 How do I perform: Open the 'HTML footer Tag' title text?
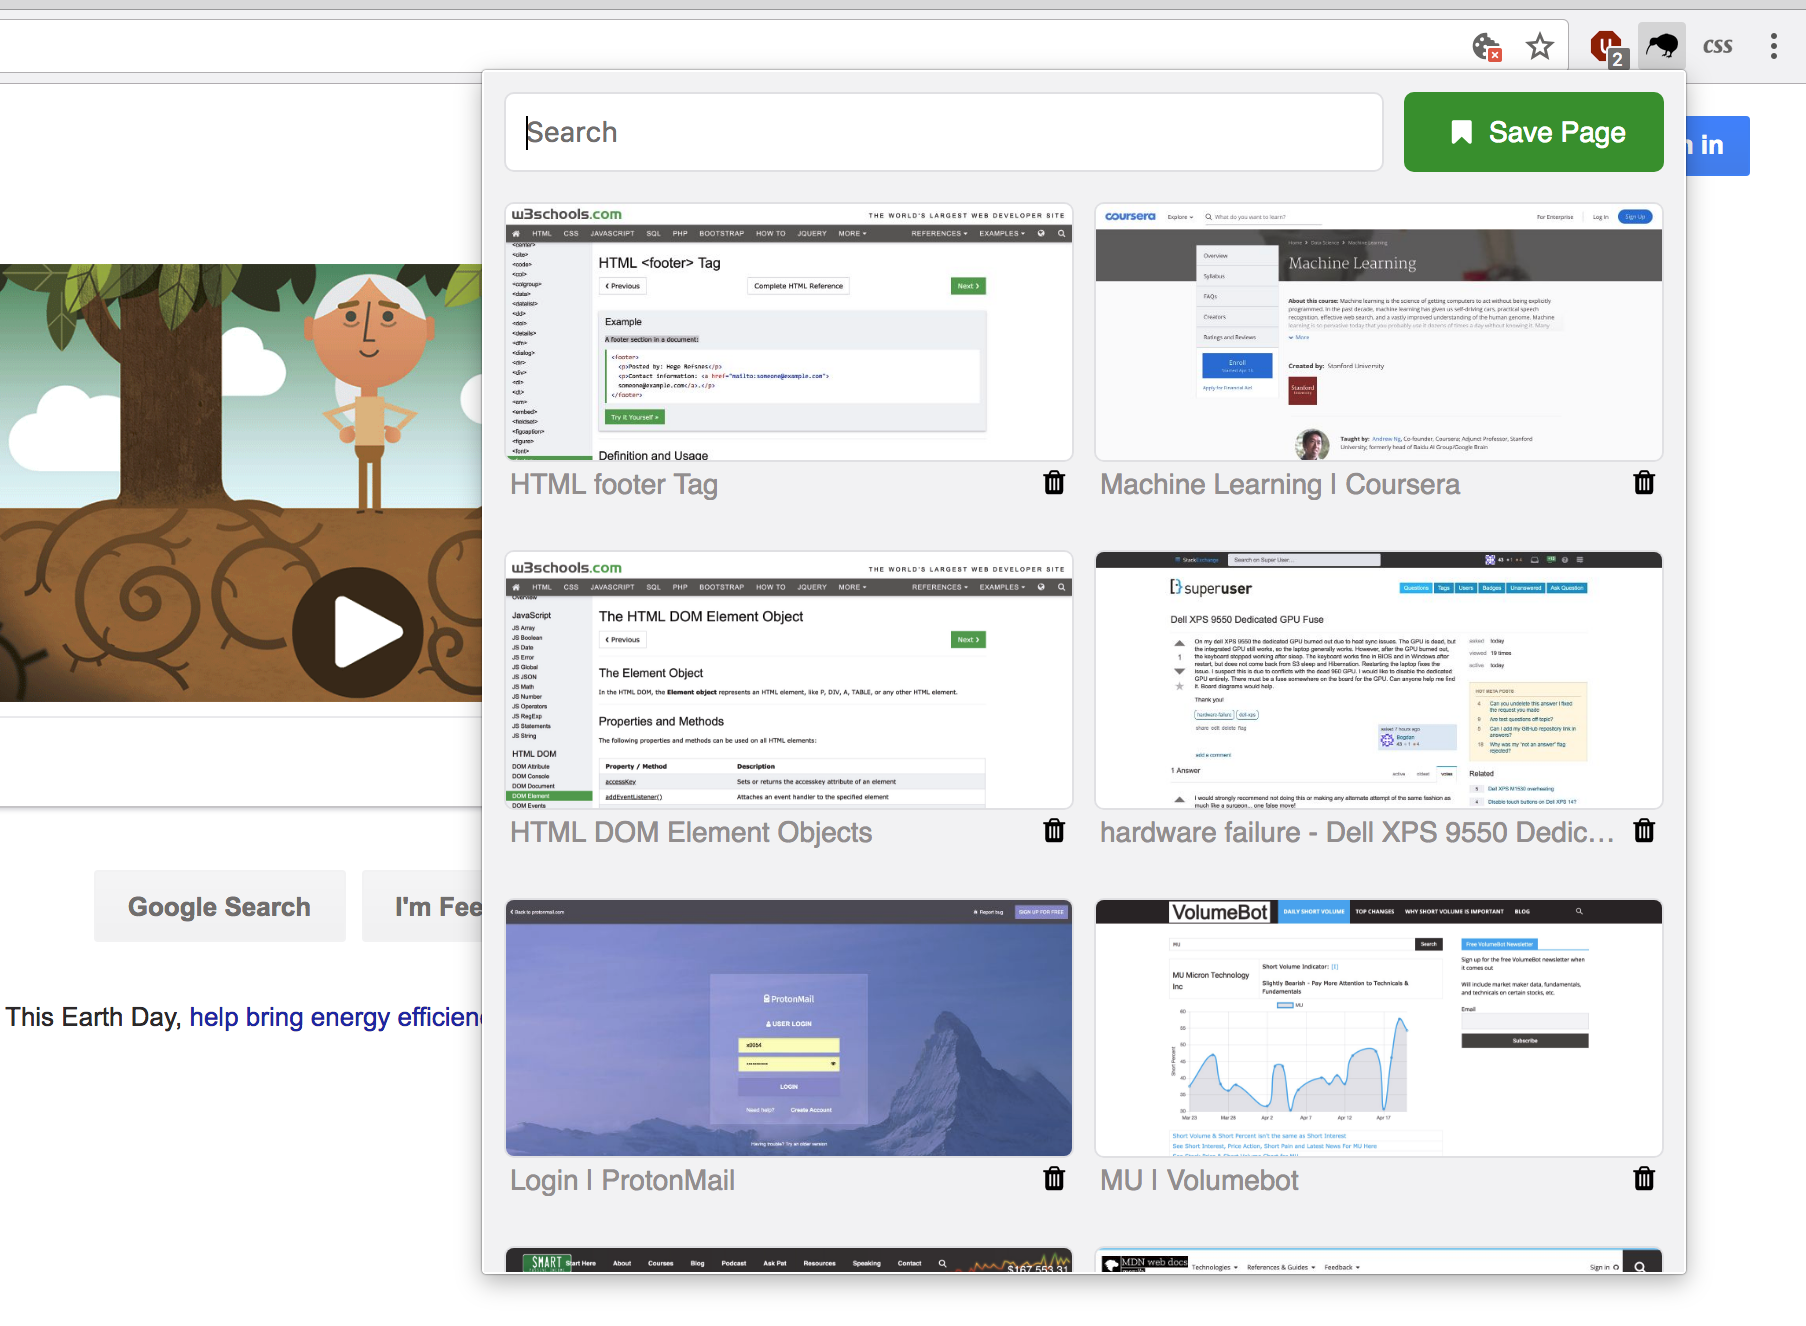pyautogui.click(x=614, y=485)
